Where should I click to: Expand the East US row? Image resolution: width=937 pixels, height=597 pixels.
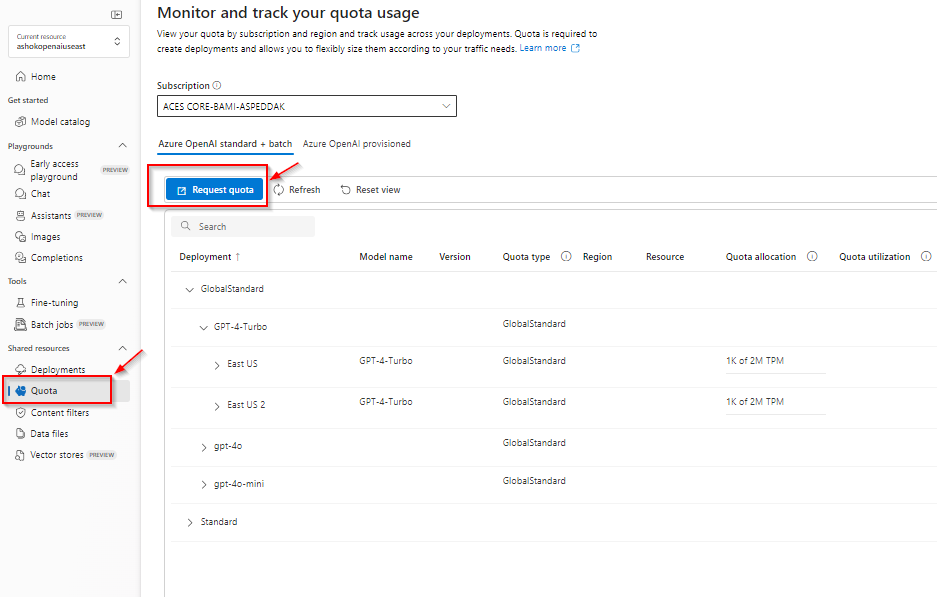tap(217, 365)
